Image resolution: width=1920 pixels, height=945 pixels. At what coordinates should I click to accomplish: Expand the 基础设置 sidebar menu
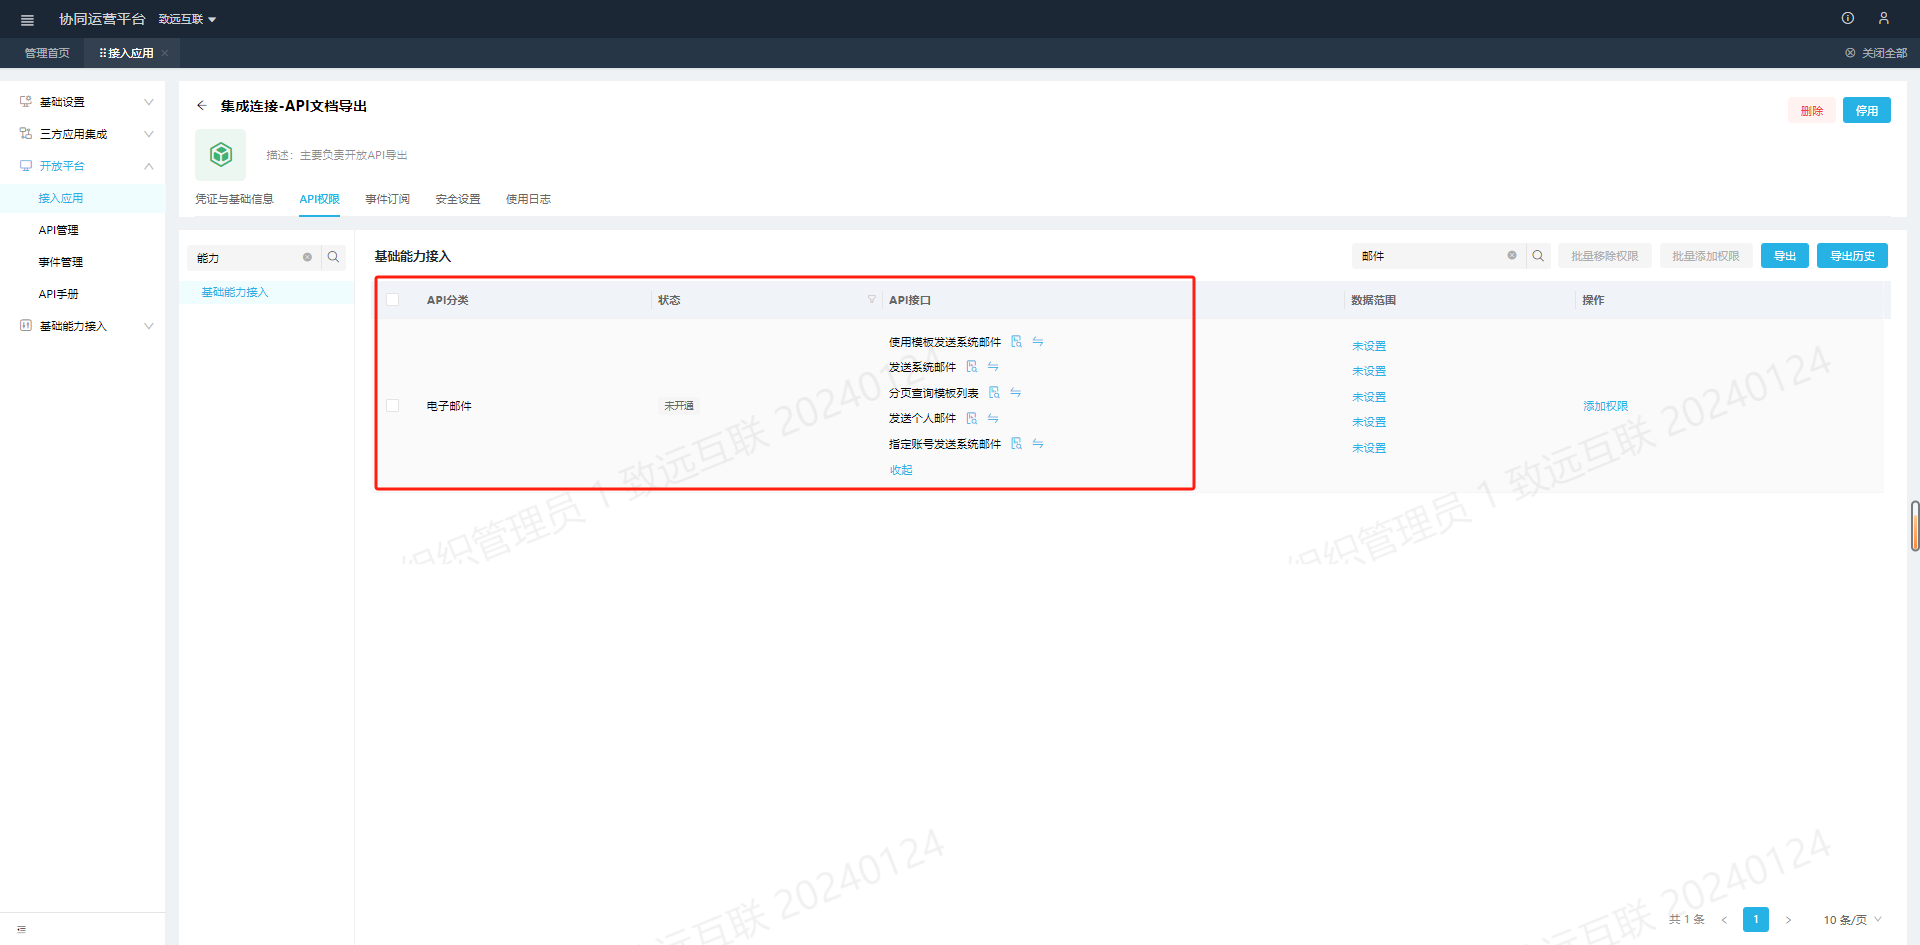tap(83, 102)
